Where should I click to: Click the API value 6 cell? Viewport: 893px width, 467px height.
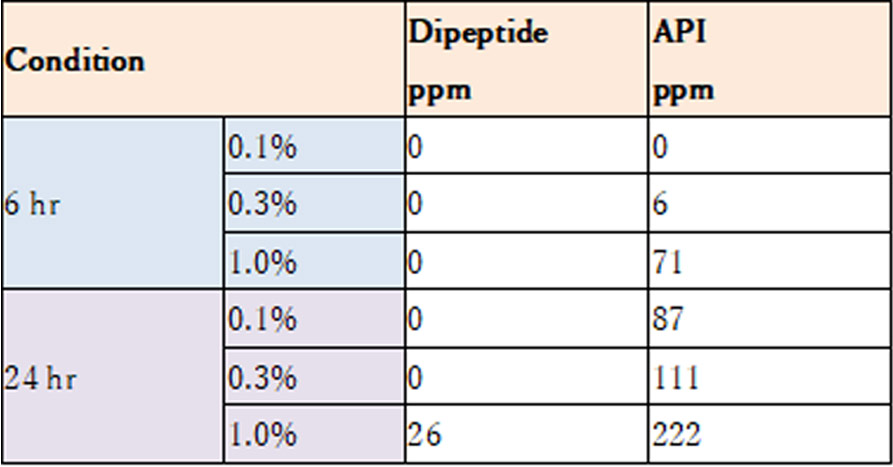771,203
